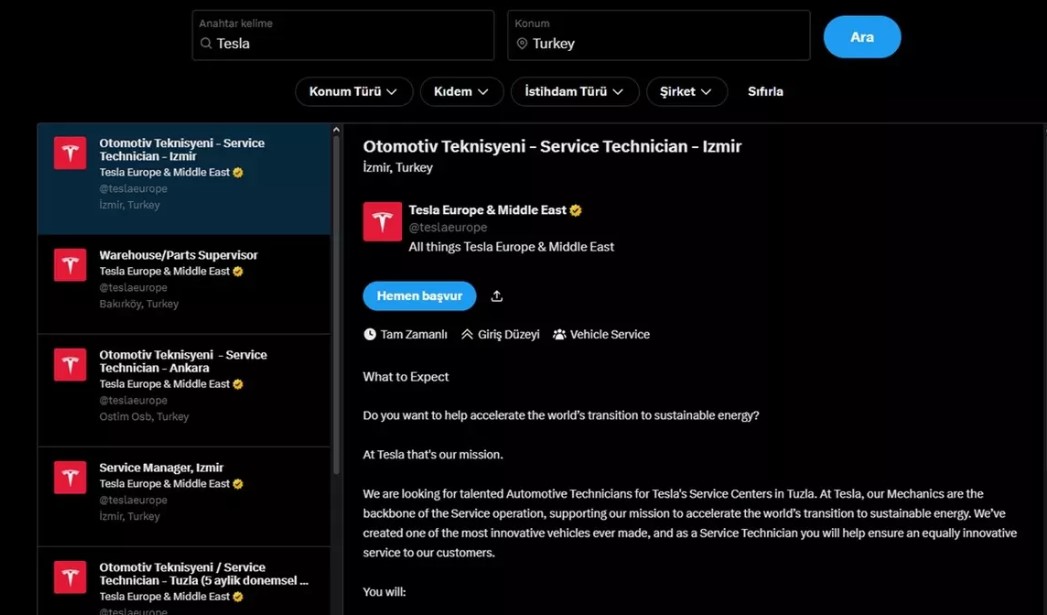Viewport: 1047px width, 615px height.
Task: Click the İzmir, Turkey location under the detail title
Action: pyautogui.click(x=398, y=168)
